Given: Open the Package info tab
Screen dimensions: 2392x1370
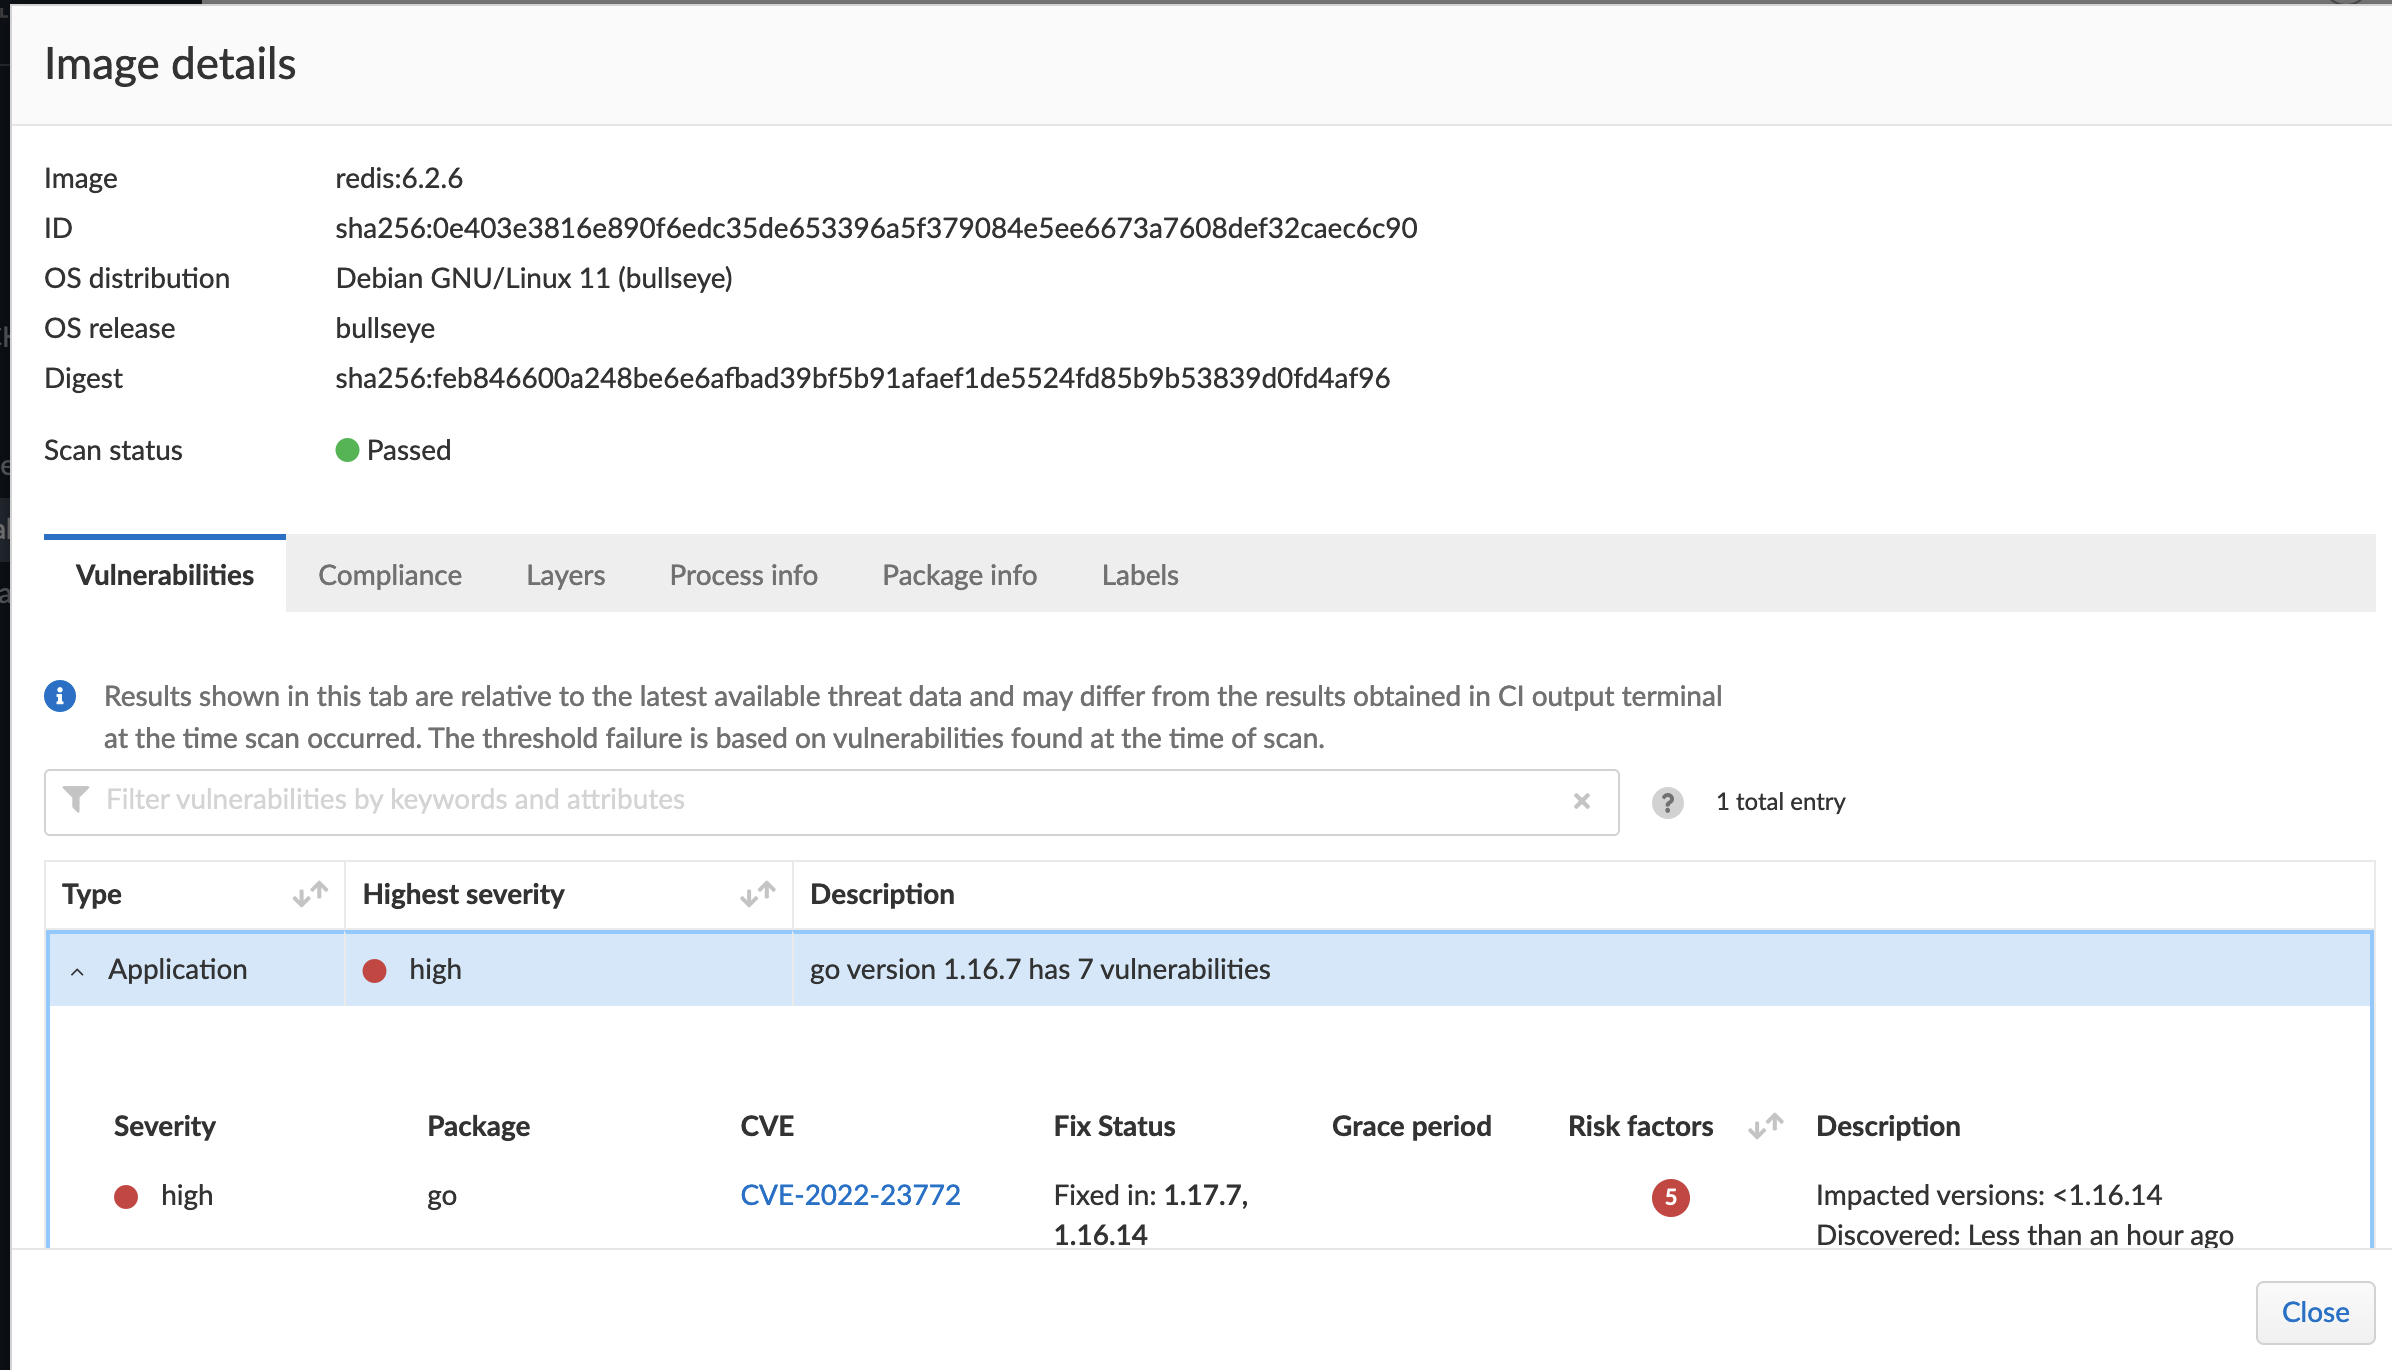Looking at the screenshot, I should click(960, 575).
